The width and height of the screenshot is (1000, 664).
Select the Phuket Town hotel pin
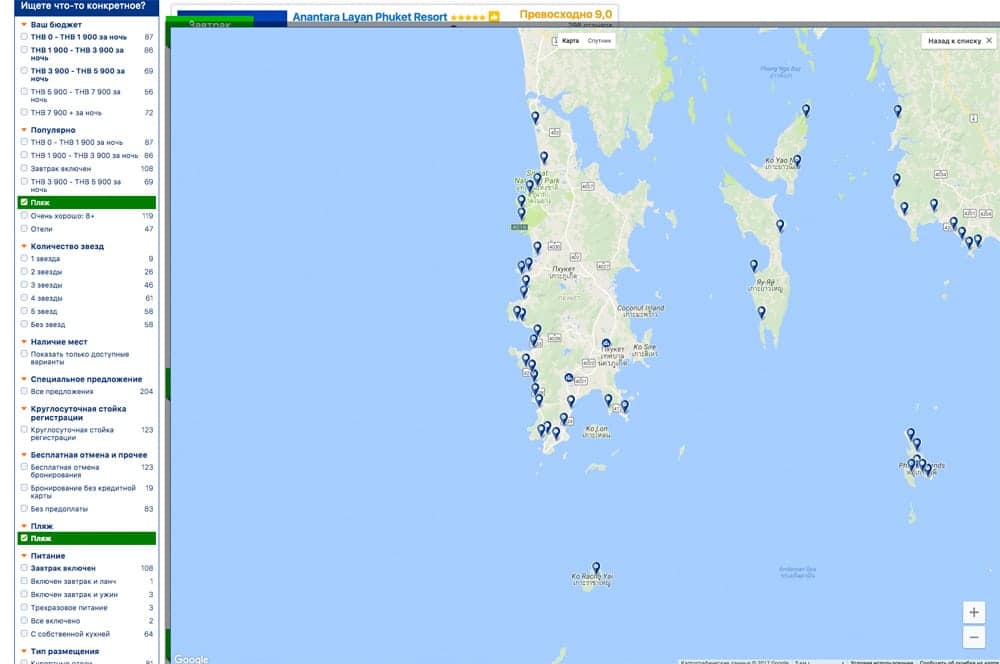pos(606,344)
